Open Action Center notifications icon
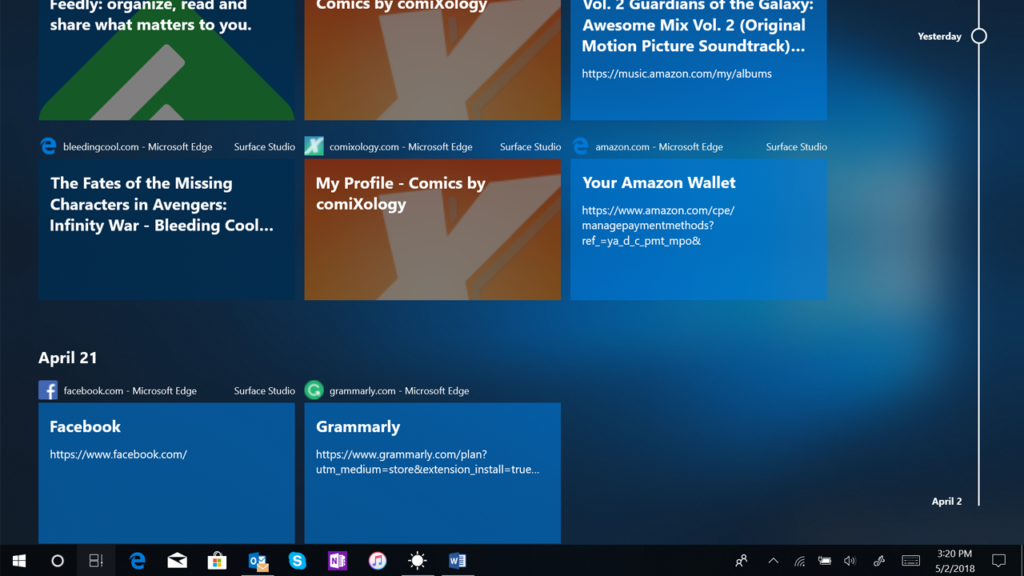 999,560
